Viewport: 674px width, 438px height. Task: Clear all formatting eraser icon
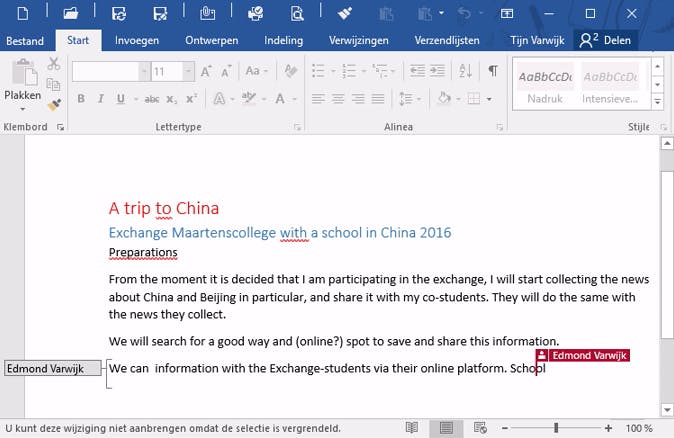[291, 71]
